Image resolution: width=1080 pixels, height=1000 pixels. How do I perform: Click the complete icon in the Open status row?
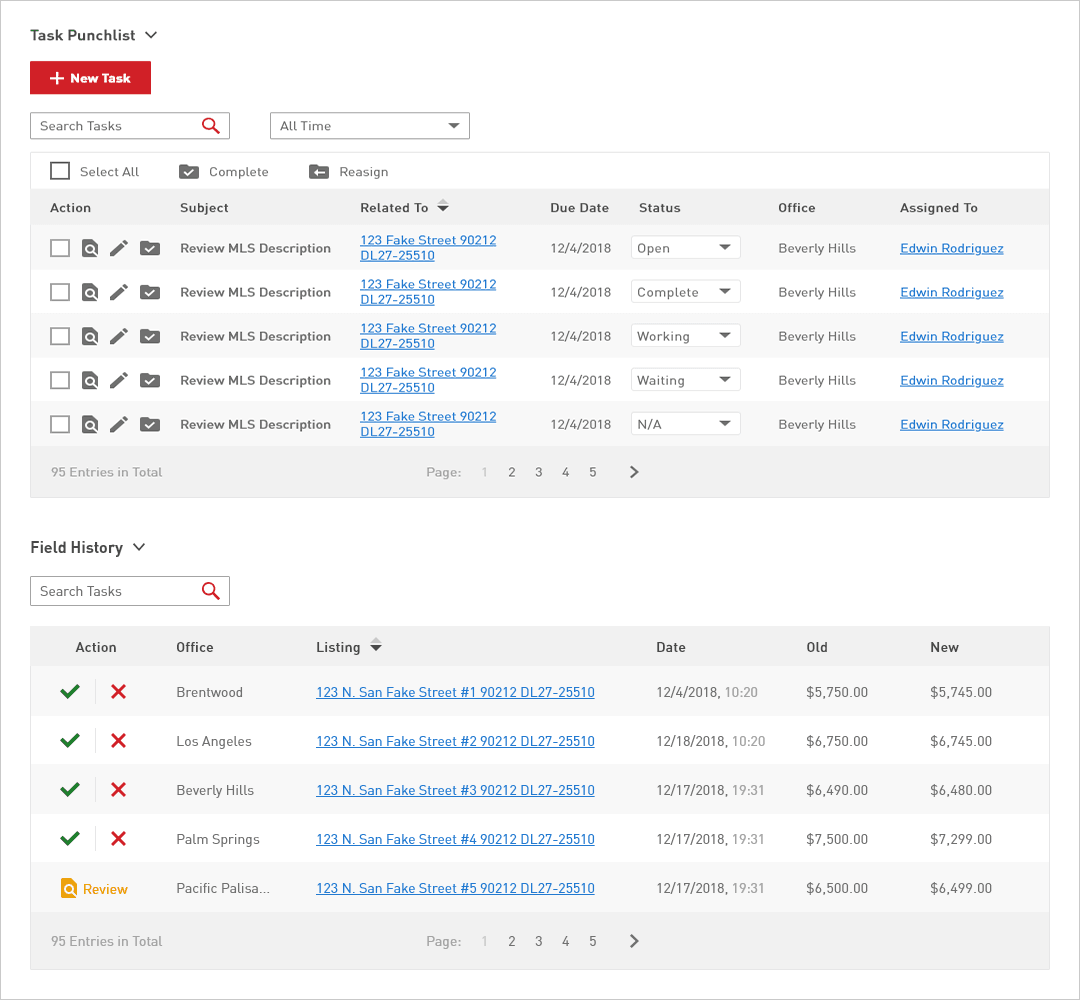click(x=150, y=248)
